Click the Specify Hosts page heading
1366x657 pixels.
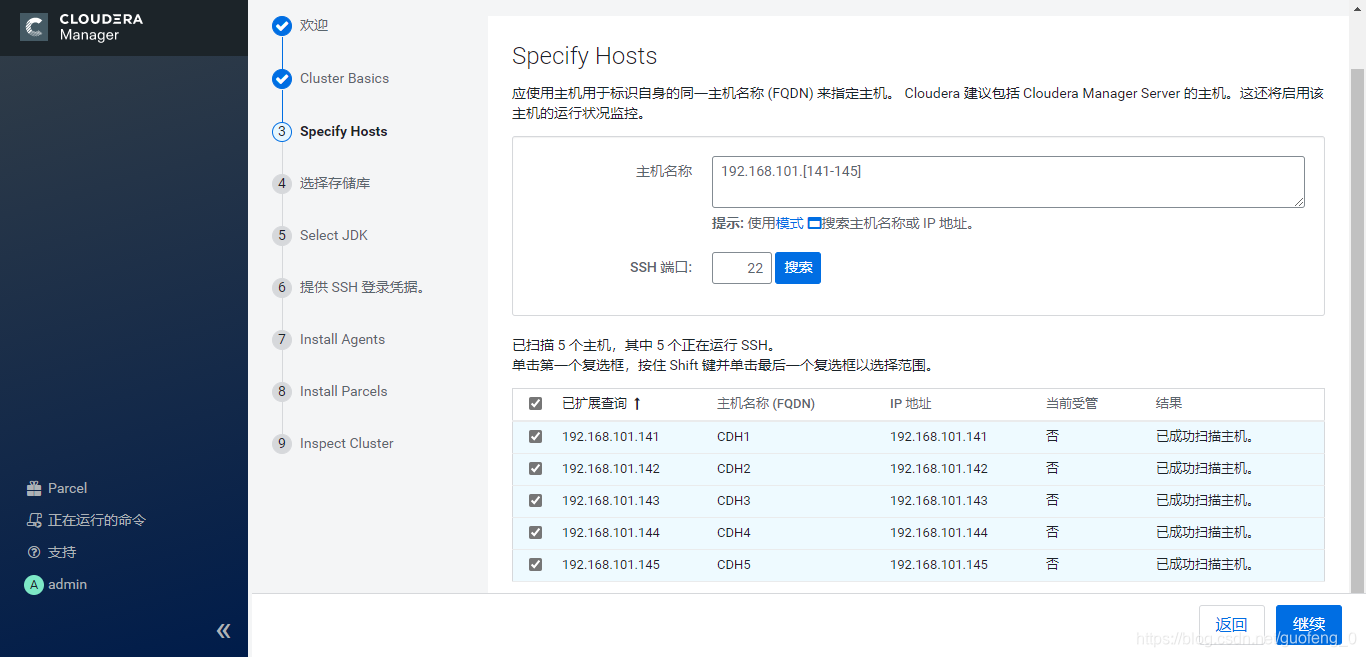pyautogui.click(x=585, y=56)
